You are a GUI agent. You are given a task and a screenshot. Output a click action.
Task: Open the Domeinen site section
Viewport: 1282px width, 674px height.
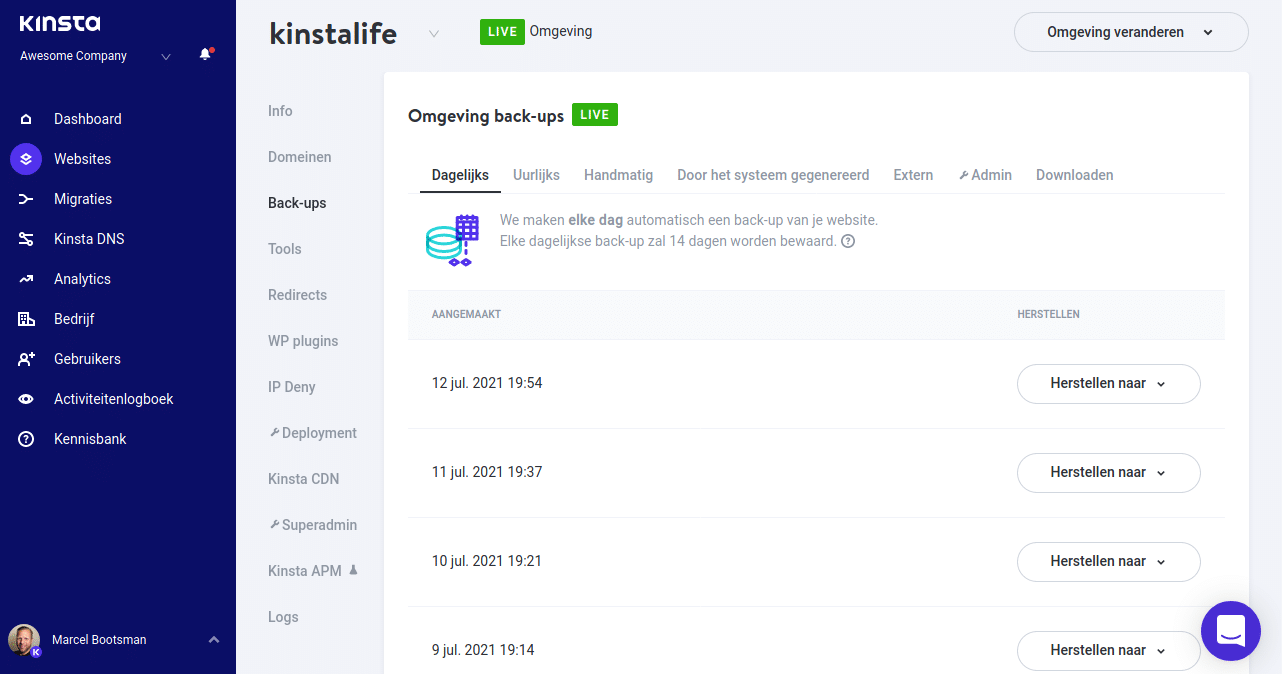point(300,157)
